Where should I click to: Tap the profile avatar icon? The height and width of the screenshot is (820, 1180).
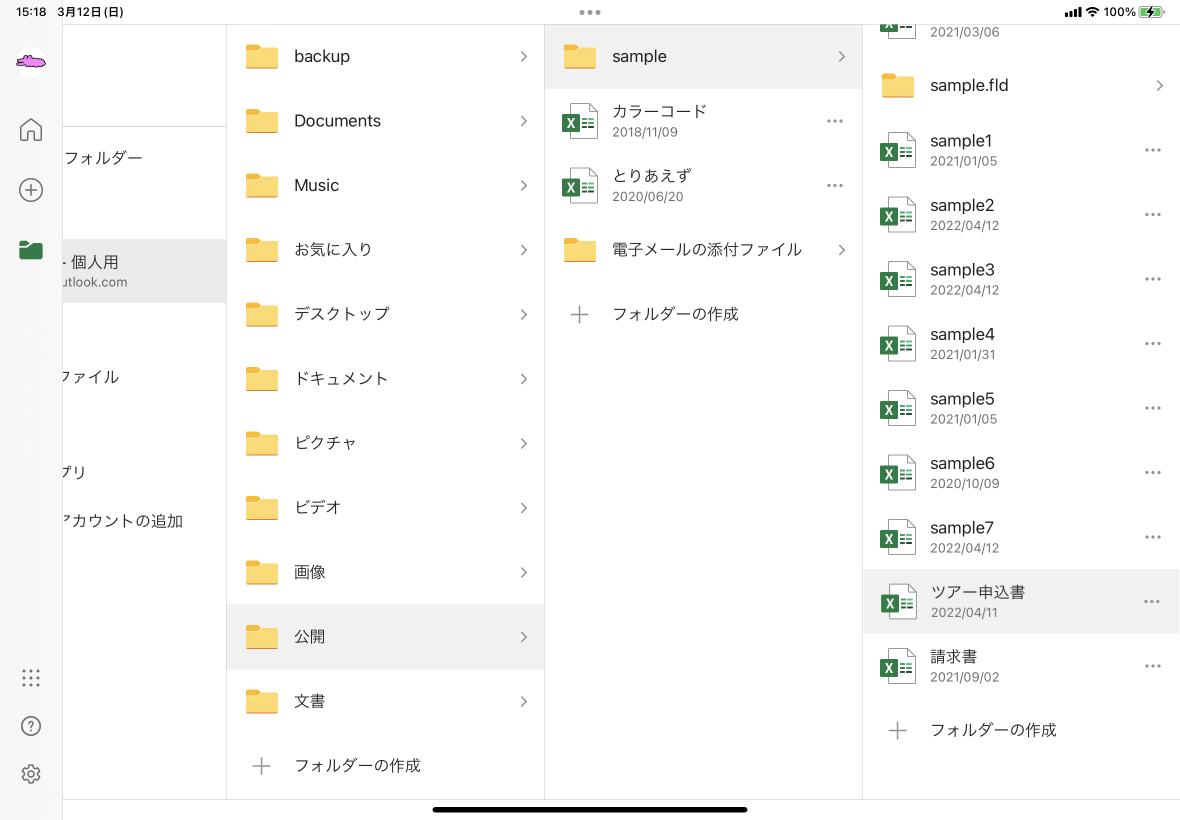[31, 63]
